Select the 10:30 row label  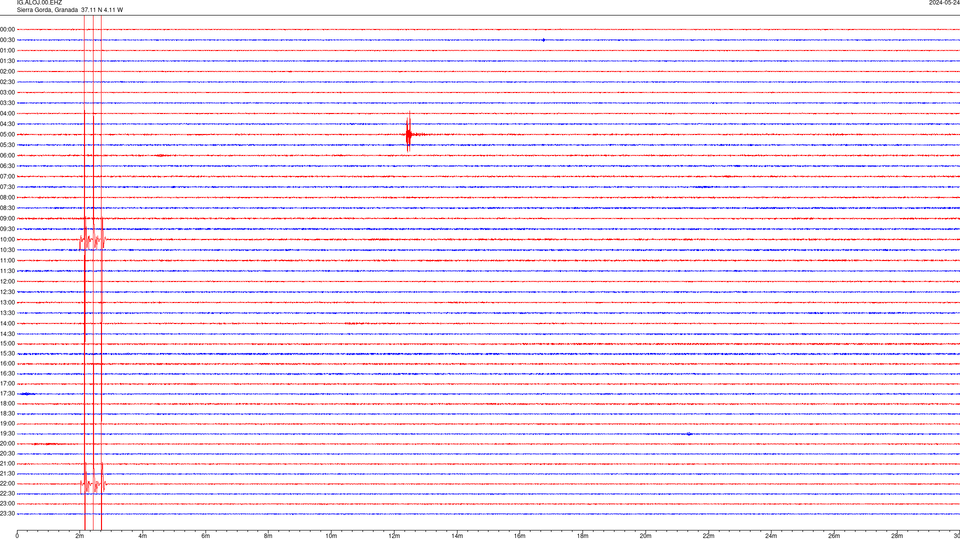(7, 250)
